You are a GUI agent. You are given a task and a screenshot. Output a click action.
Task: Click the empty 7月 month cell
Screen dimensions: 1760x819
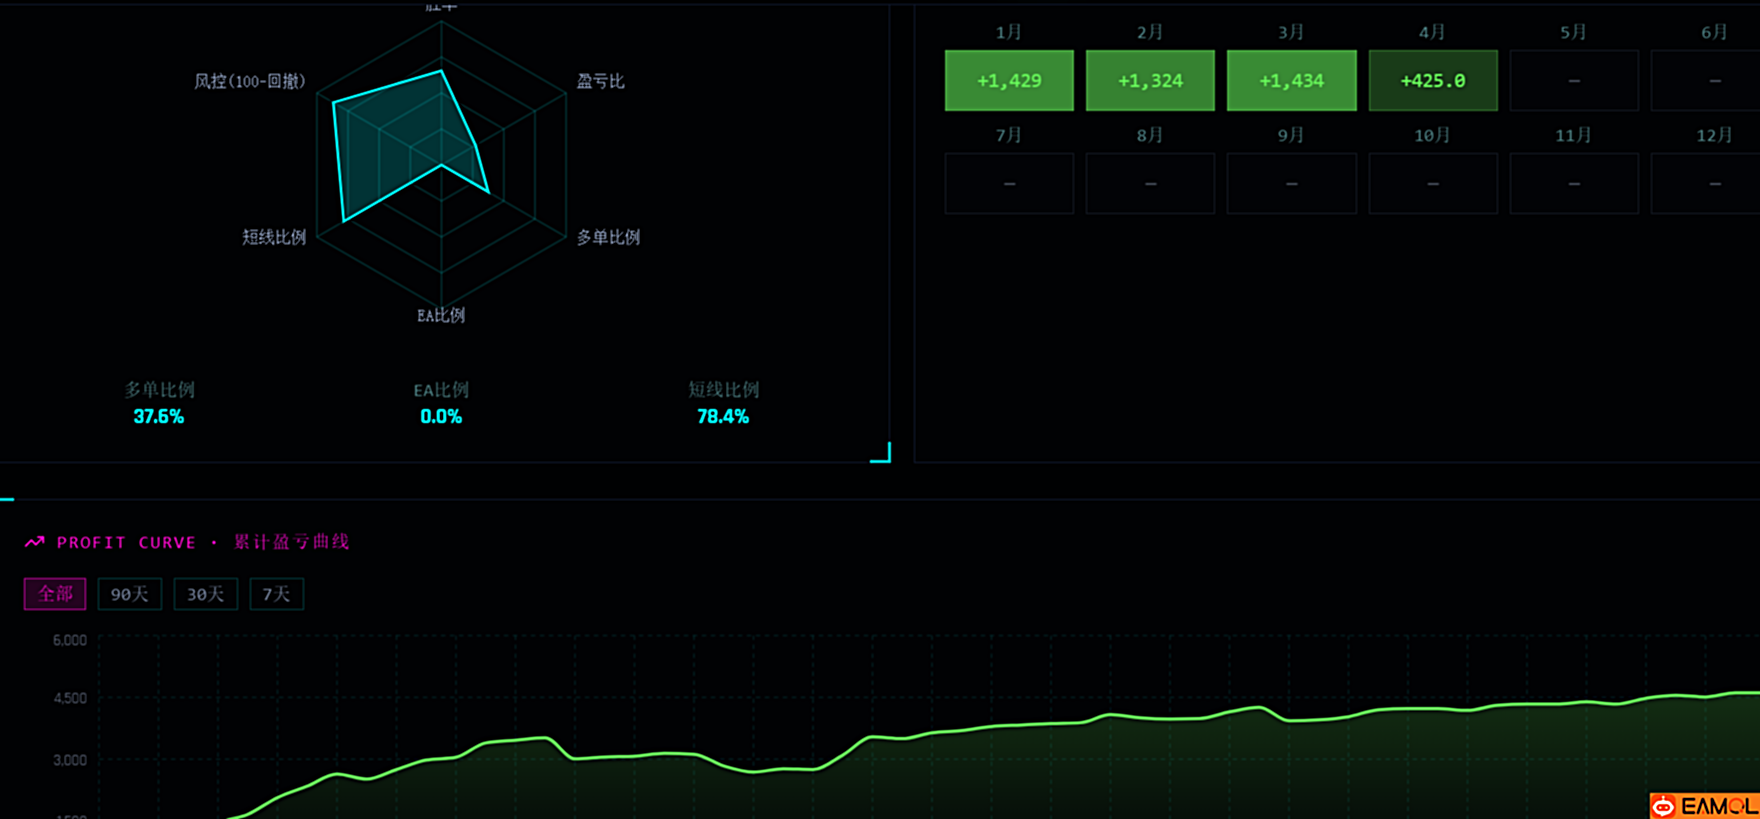[x=1008, y=184]
